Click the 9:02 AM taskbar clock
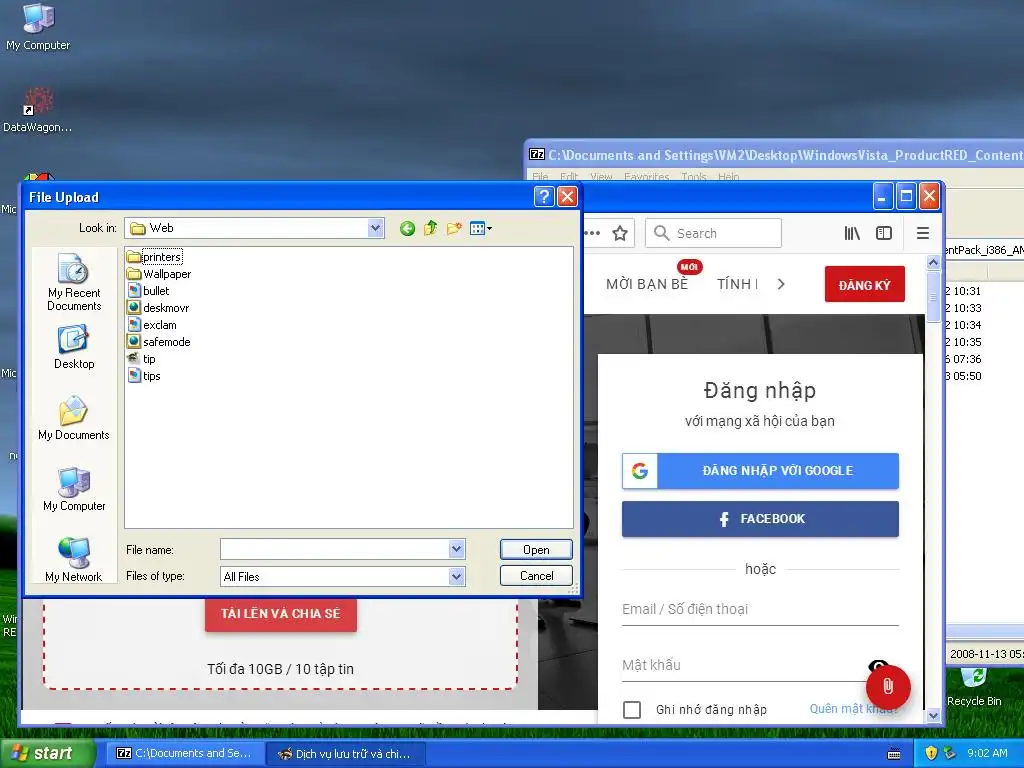This screenshot has width=1024, height=768. 987,753
